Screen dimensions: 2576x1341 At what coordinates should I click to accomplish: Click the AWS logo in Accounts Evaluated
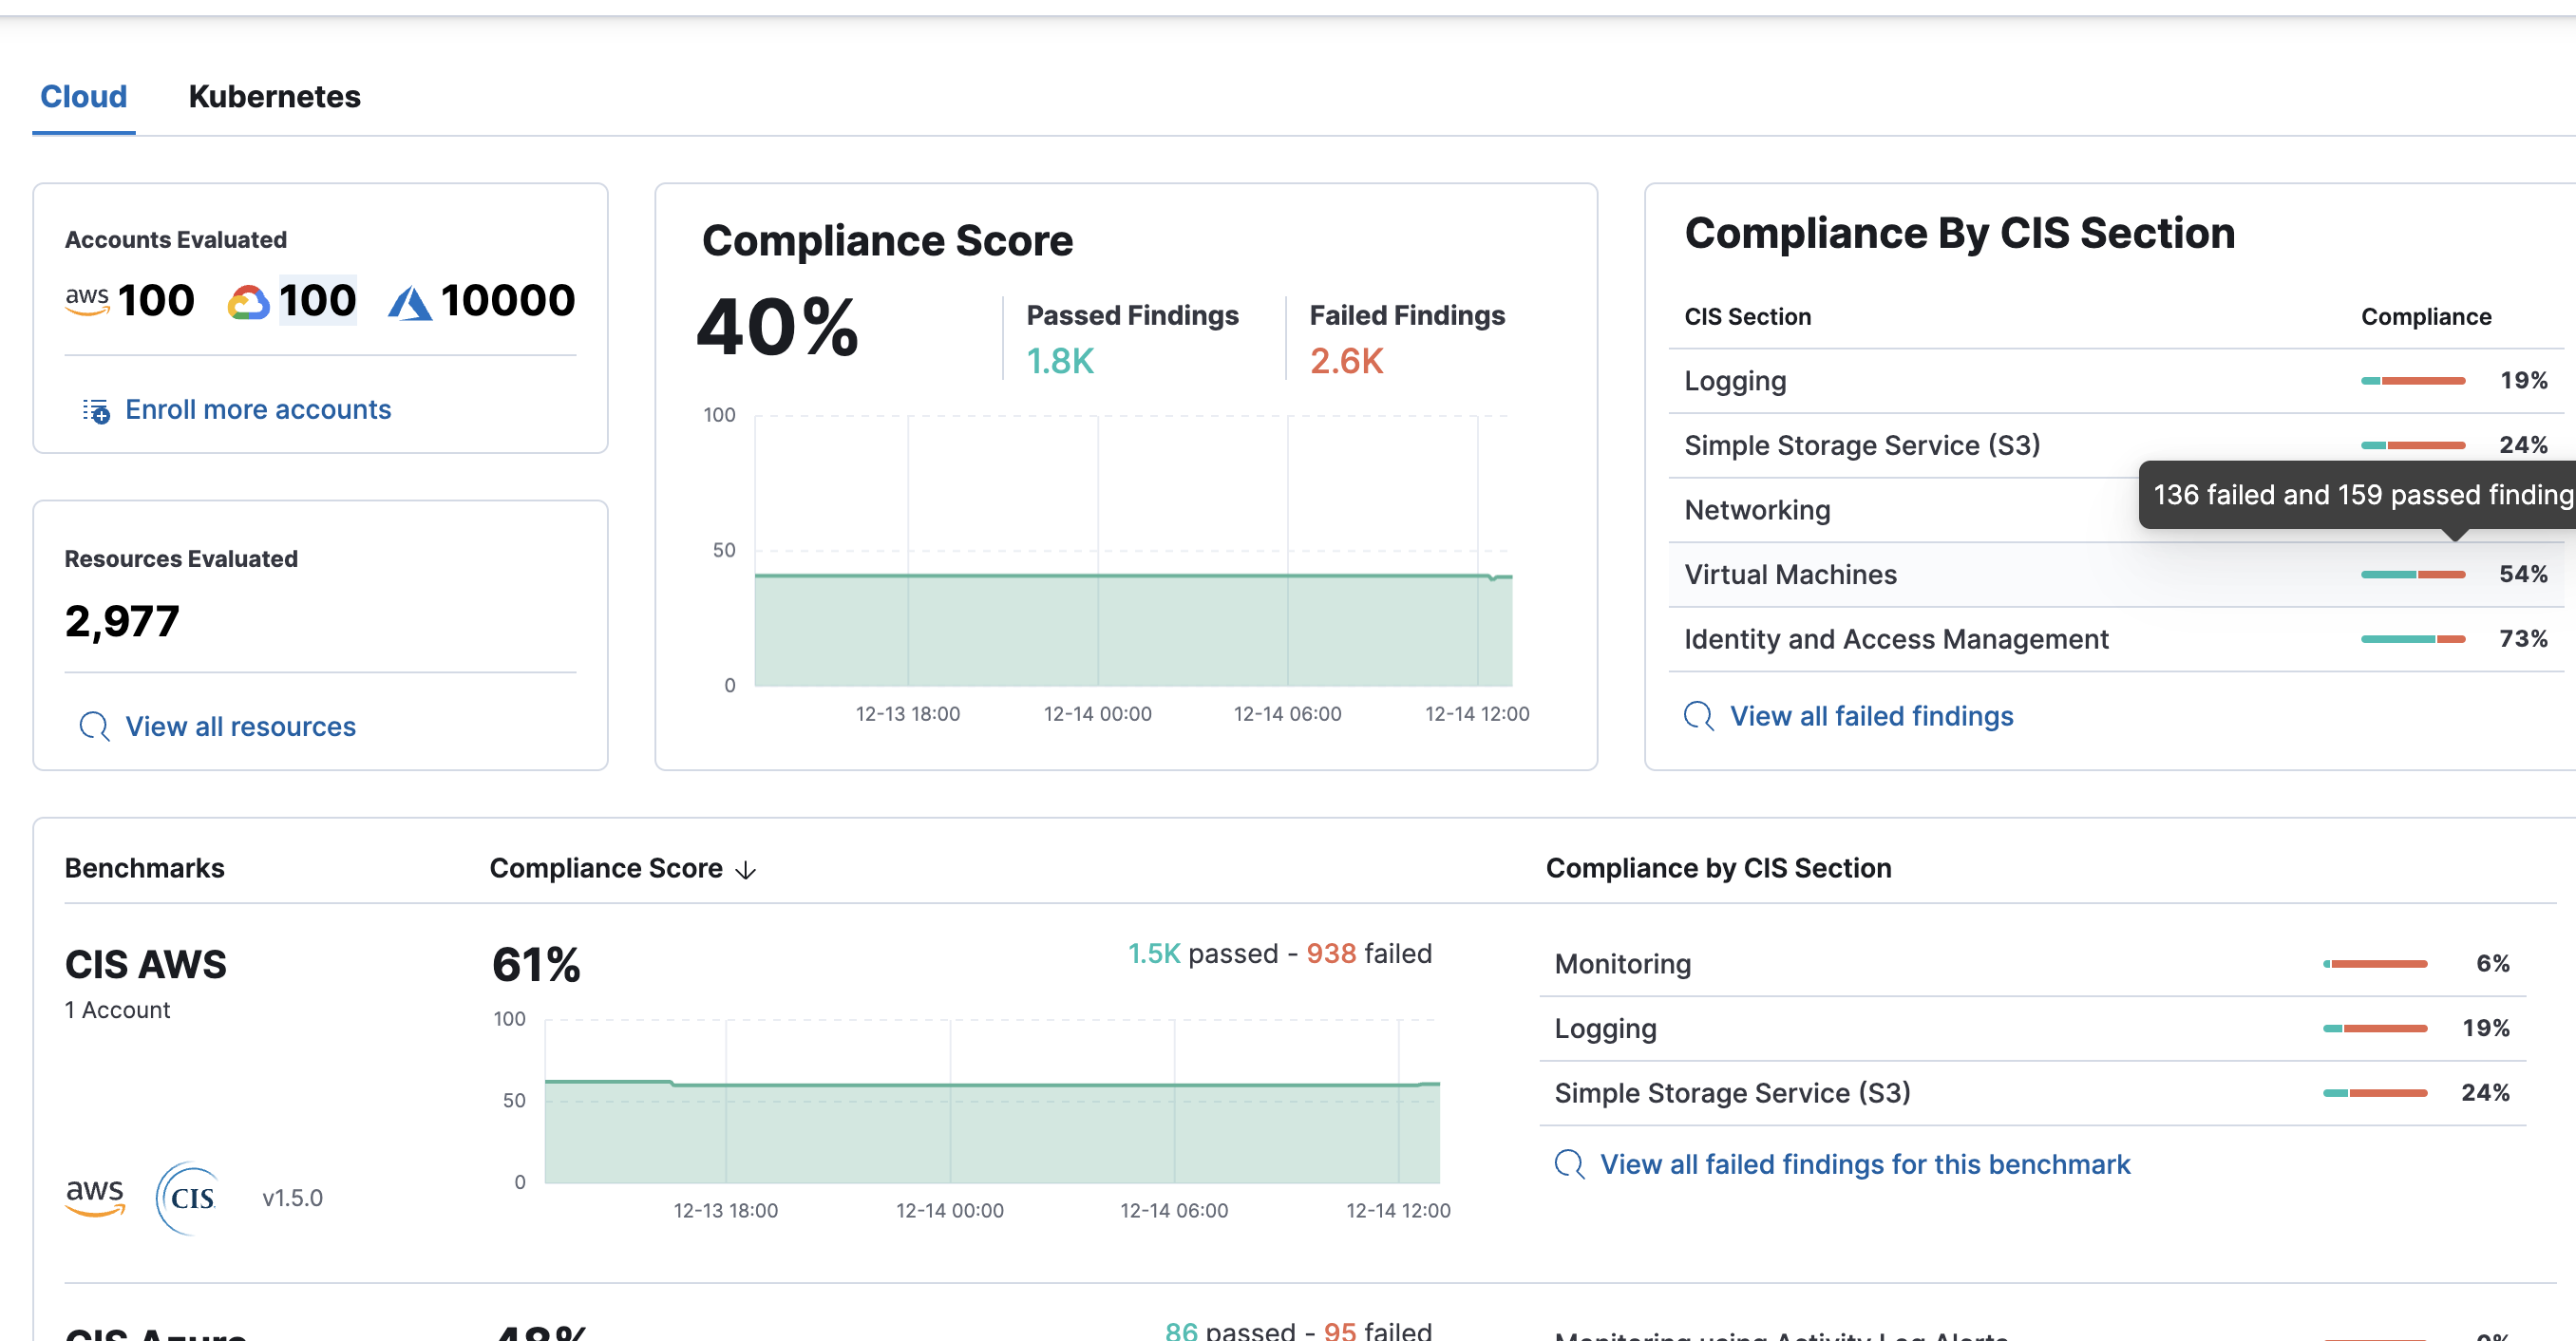[87, 301]
